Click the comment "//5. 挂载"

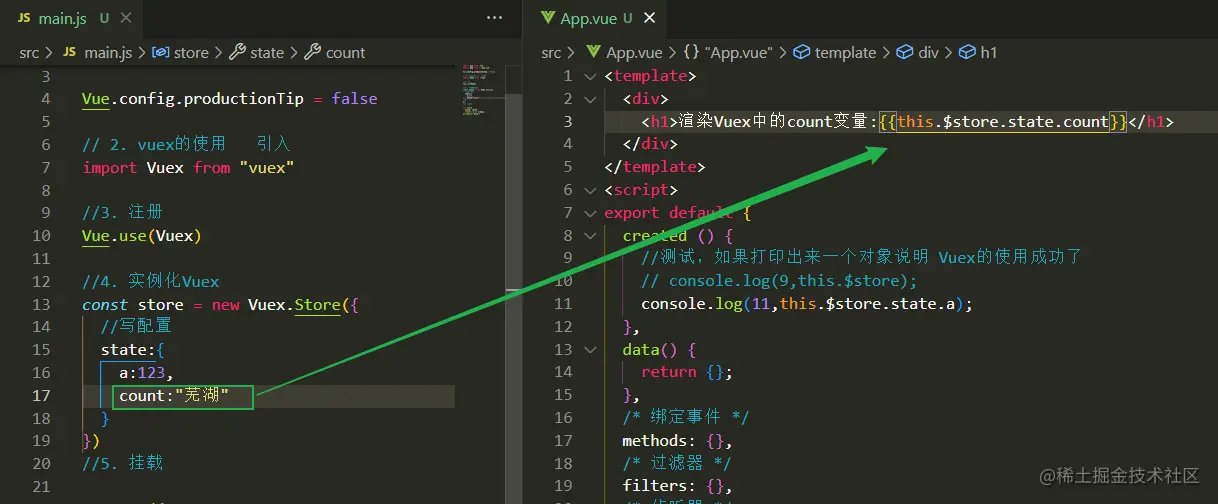click(122, 463)
